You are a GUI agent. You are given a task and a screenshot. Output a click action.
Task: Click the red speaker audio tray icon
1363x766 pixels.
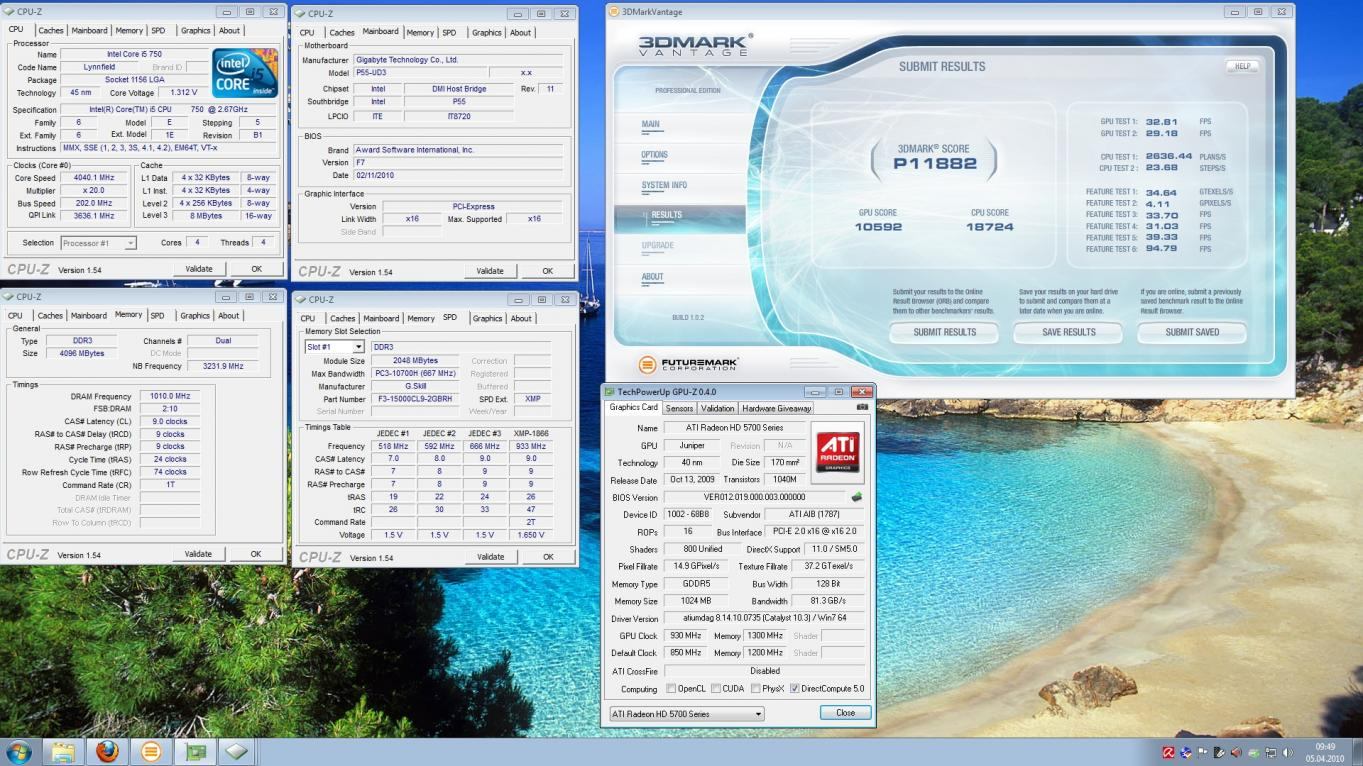click(1235, 752)
